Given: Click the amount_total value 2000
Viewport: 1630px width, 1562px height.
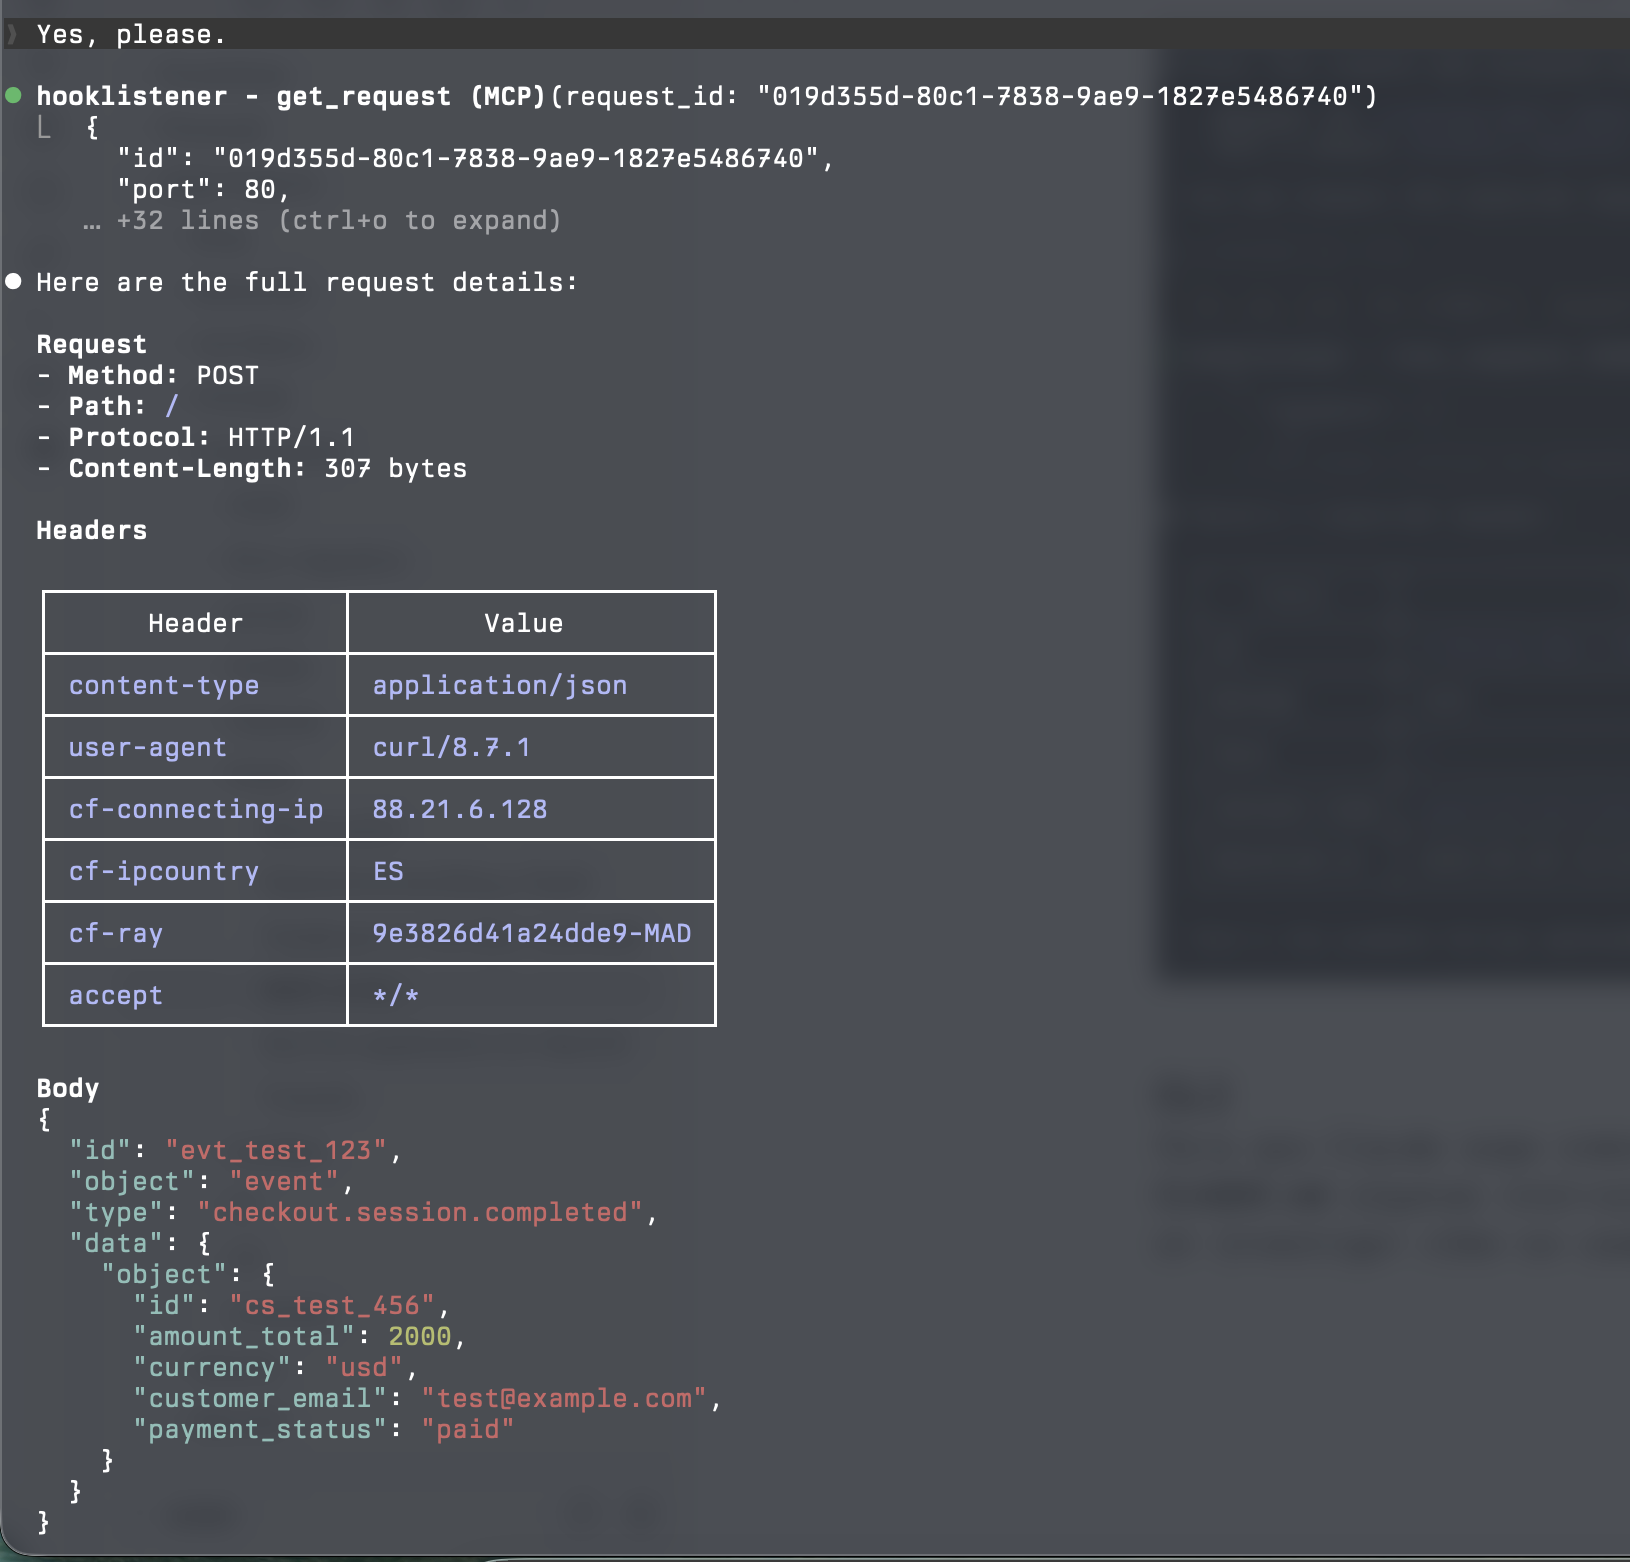Looking at the screenshot, I should coord(419,1336).
